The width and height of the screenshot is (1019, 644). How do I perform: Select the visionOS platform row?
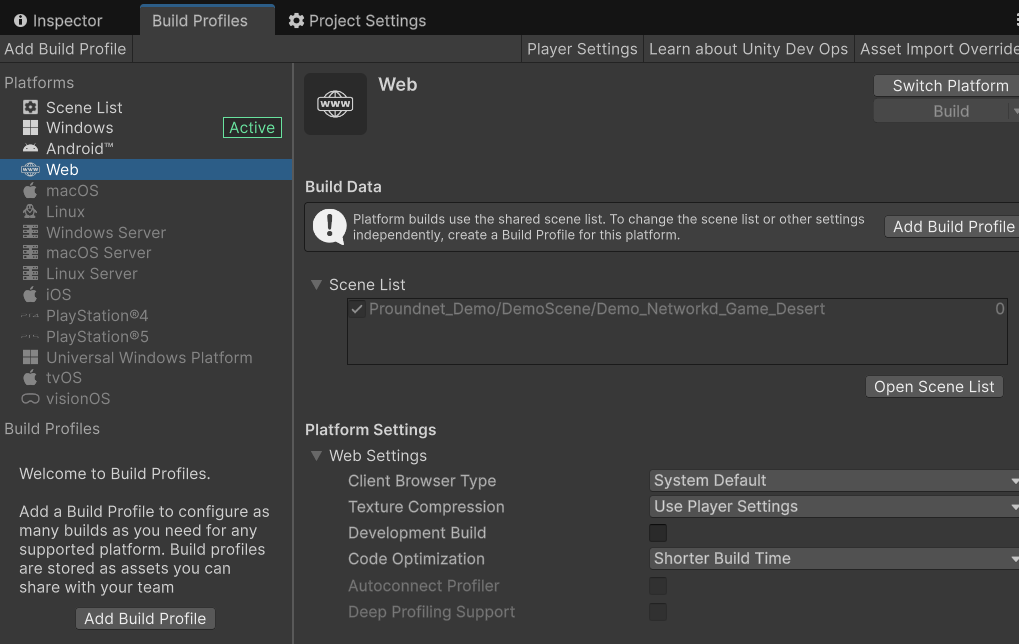point(146,398)
